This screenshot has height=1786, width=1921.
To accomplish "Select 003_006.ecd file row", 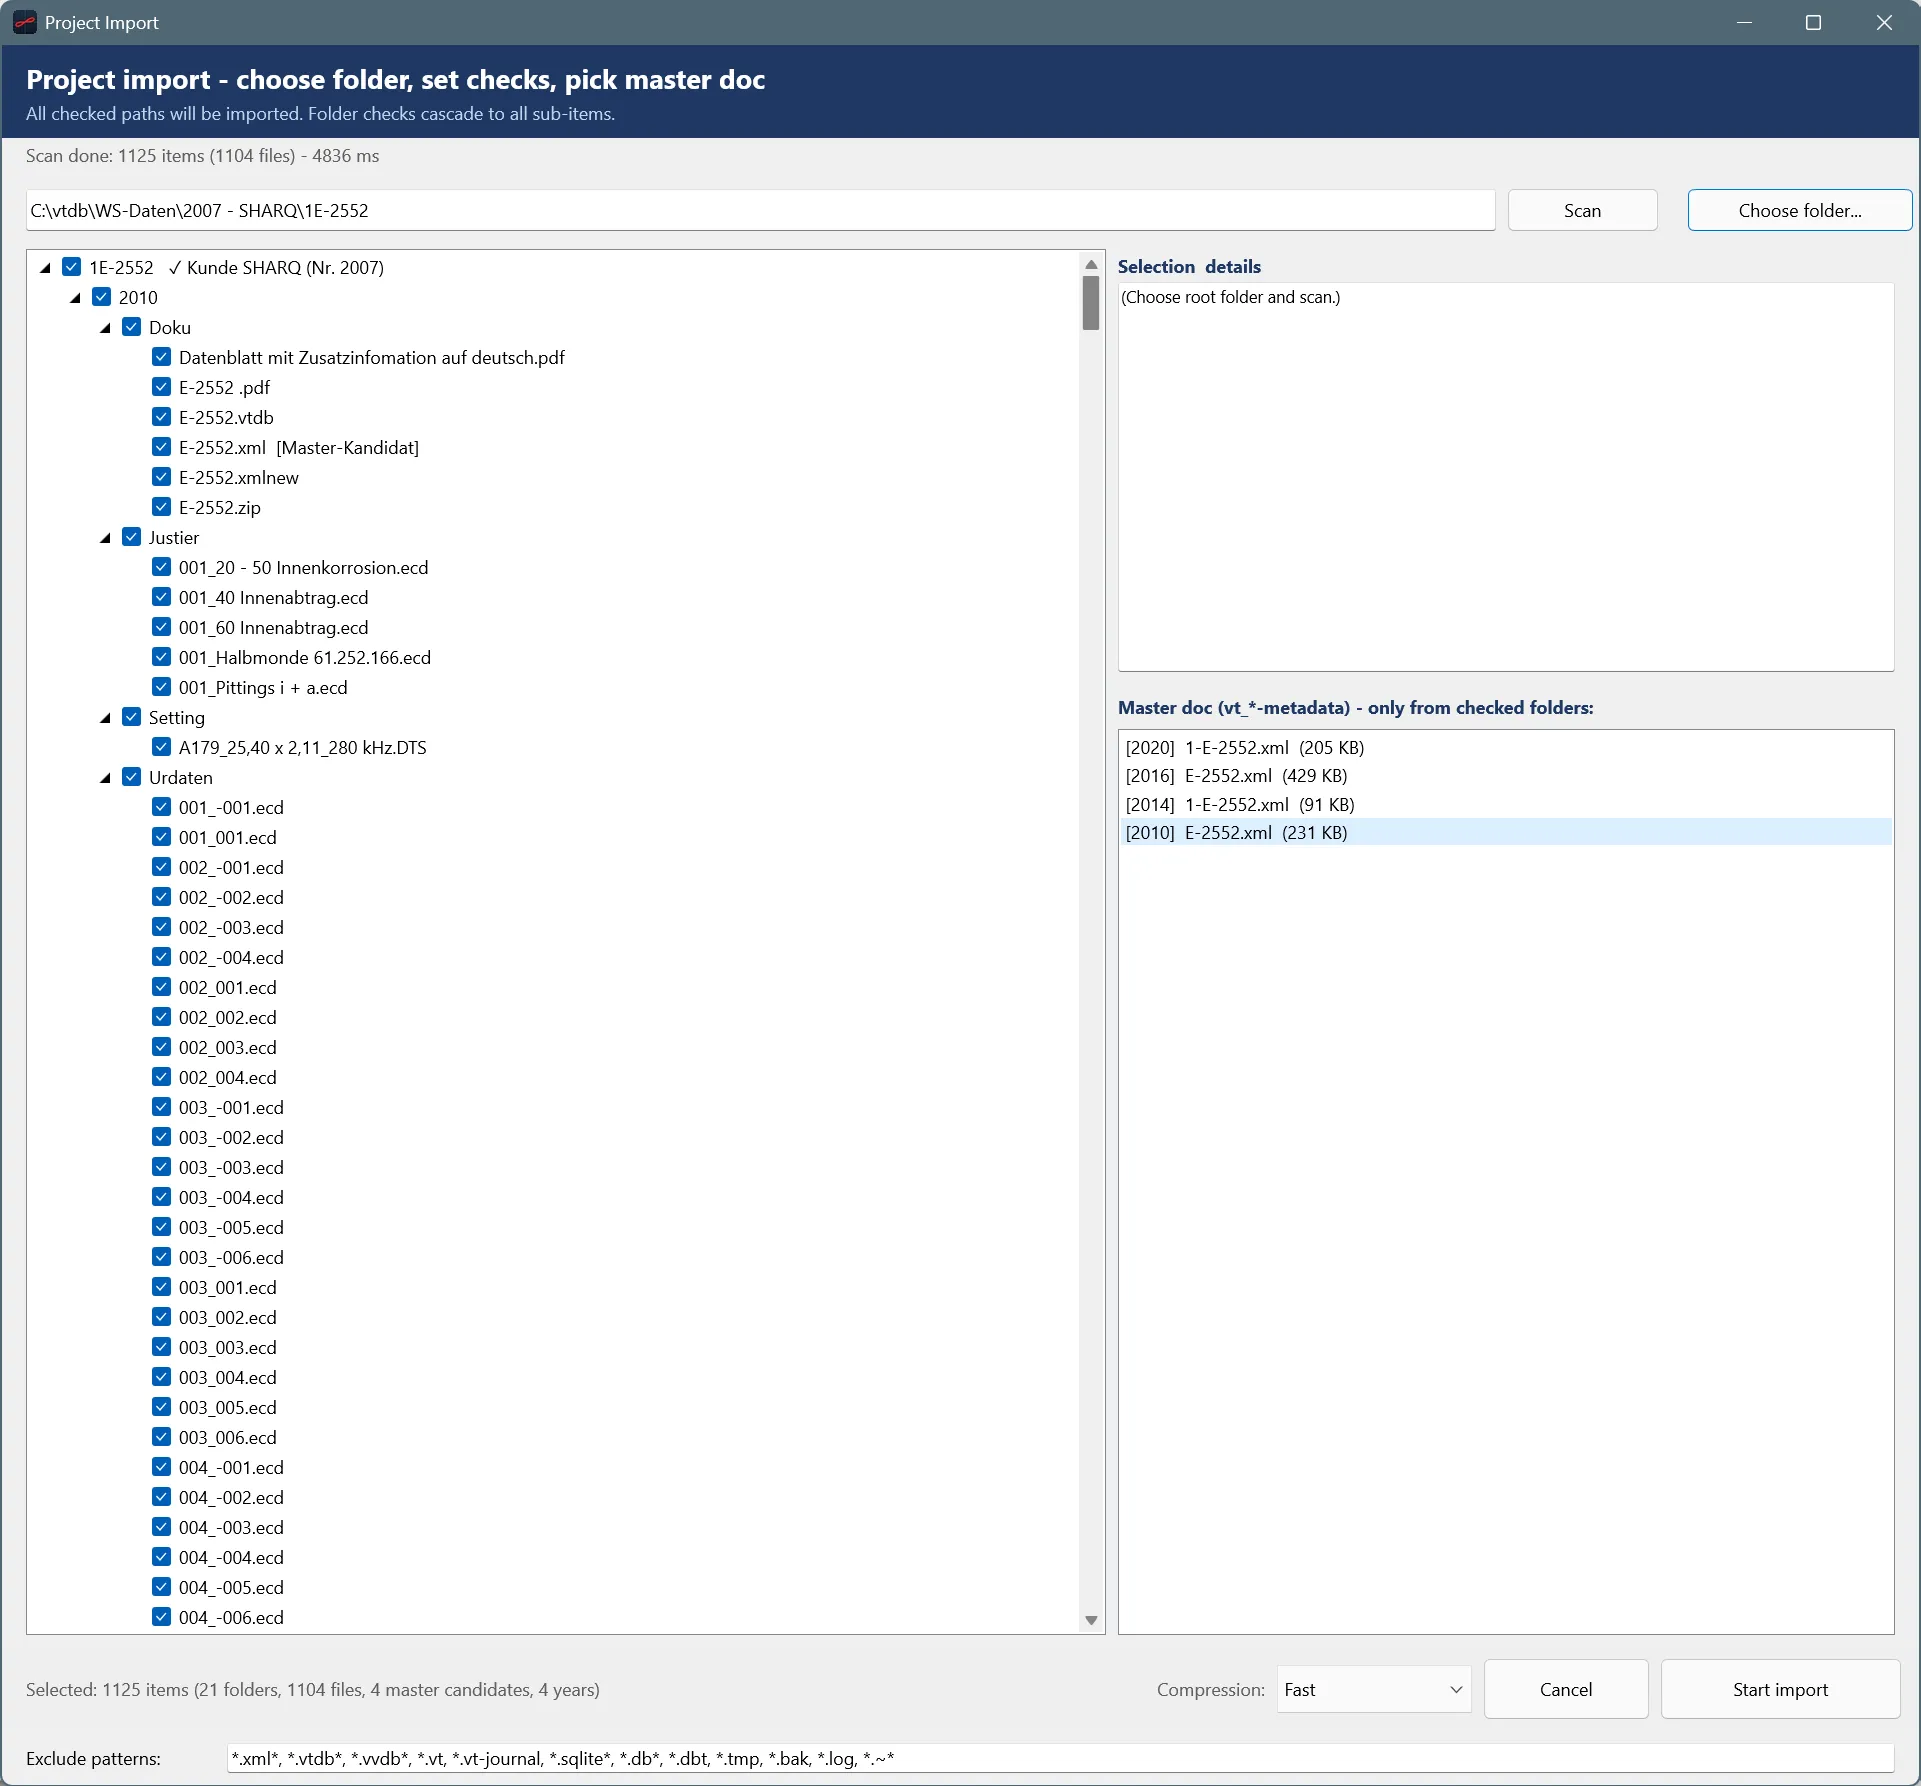I will [227, 1437].
